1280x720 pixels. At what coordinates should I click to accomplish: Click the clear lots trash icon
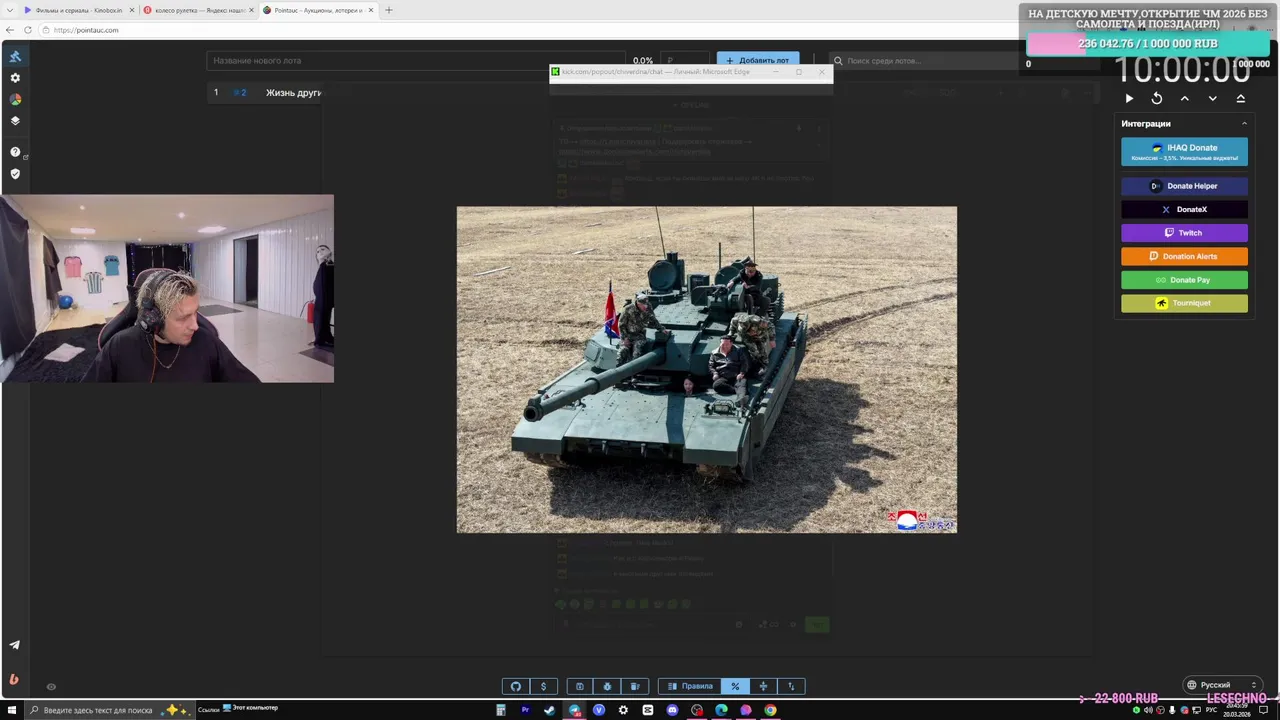click(x=635, y=686)
